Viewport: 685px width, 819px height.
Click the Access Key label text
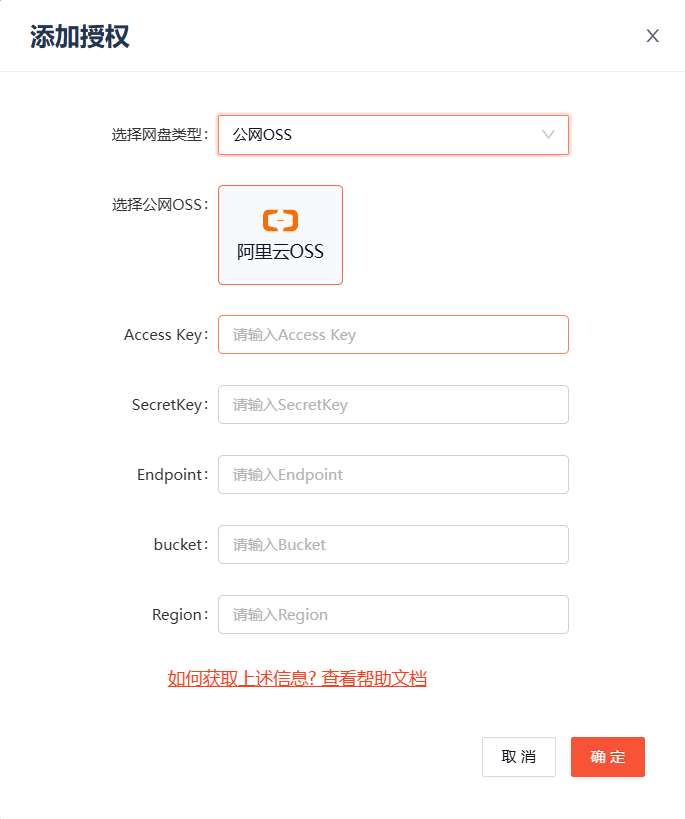pos(165,334)
